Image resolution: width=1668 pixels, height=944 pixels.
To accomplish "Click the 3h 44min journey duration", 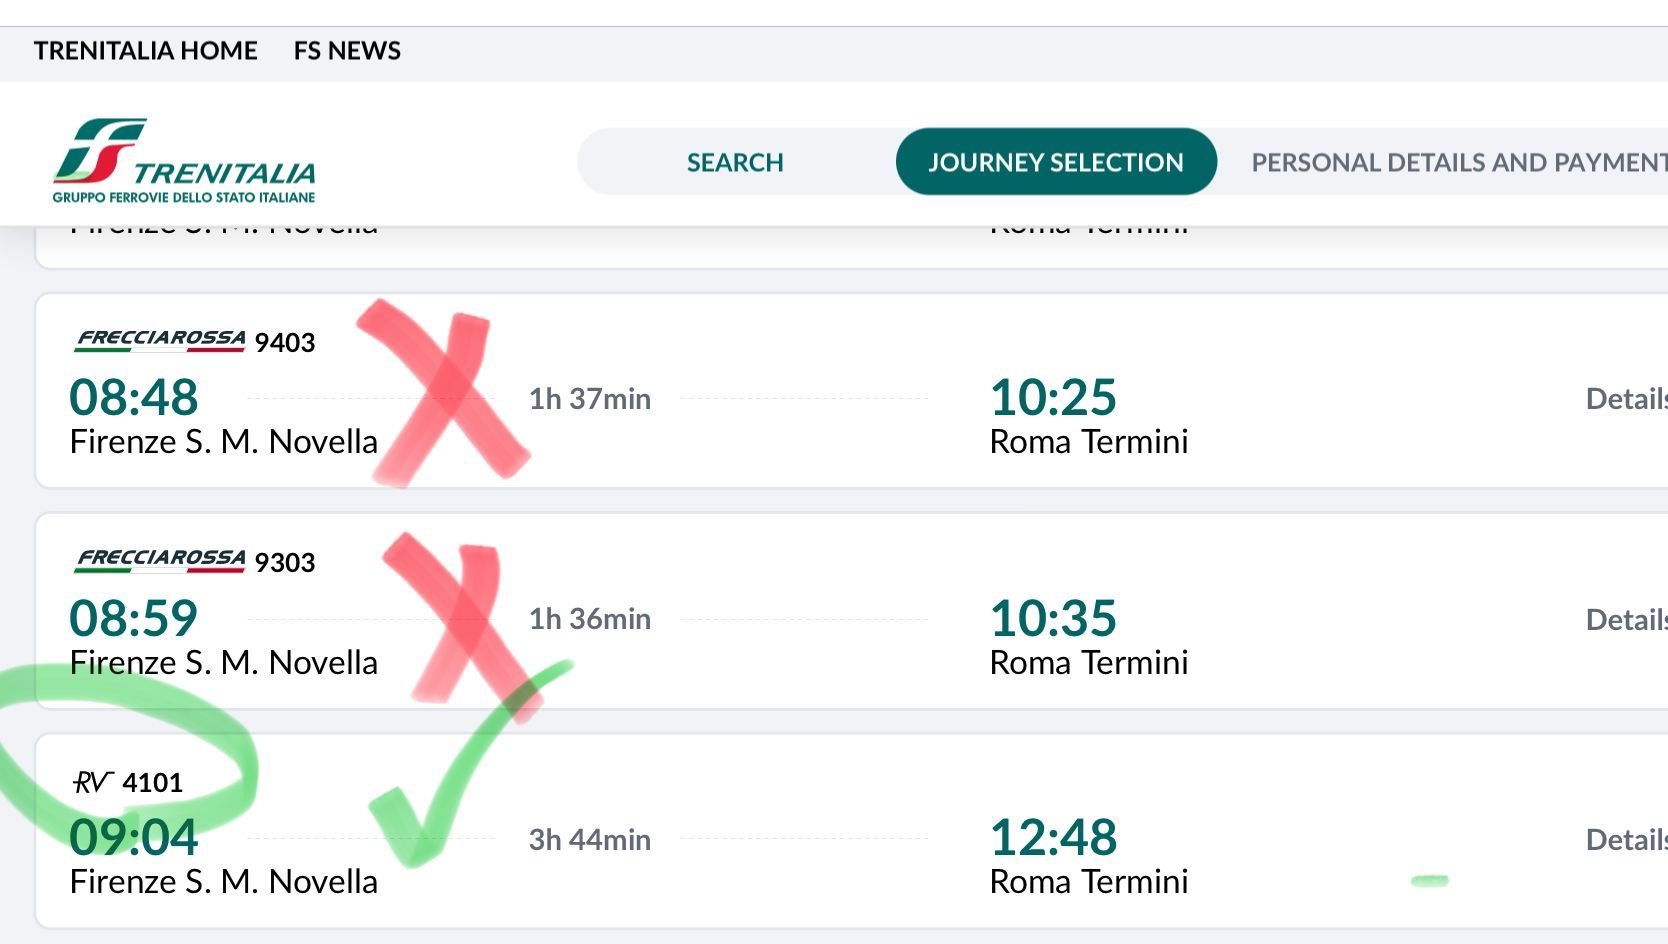I will pos(590,840).
